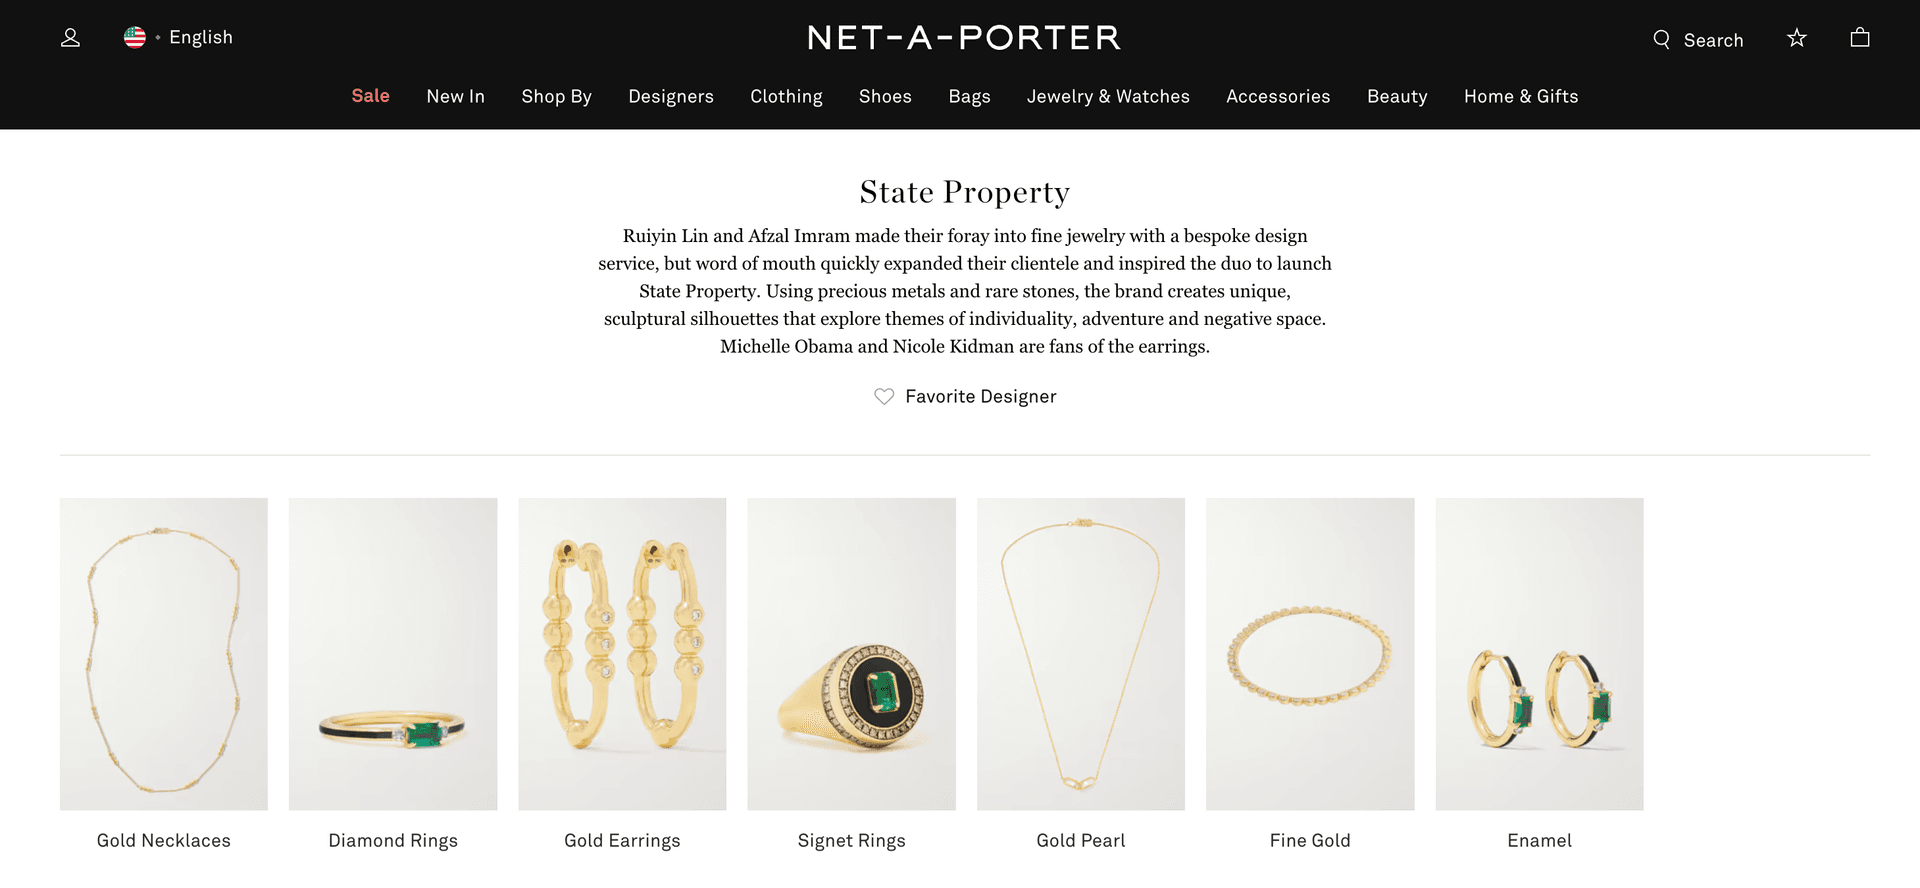The height and width of the screenshot is (888, 1920).
Task: Click the Signet Rings link
Action: click(852, 841)
